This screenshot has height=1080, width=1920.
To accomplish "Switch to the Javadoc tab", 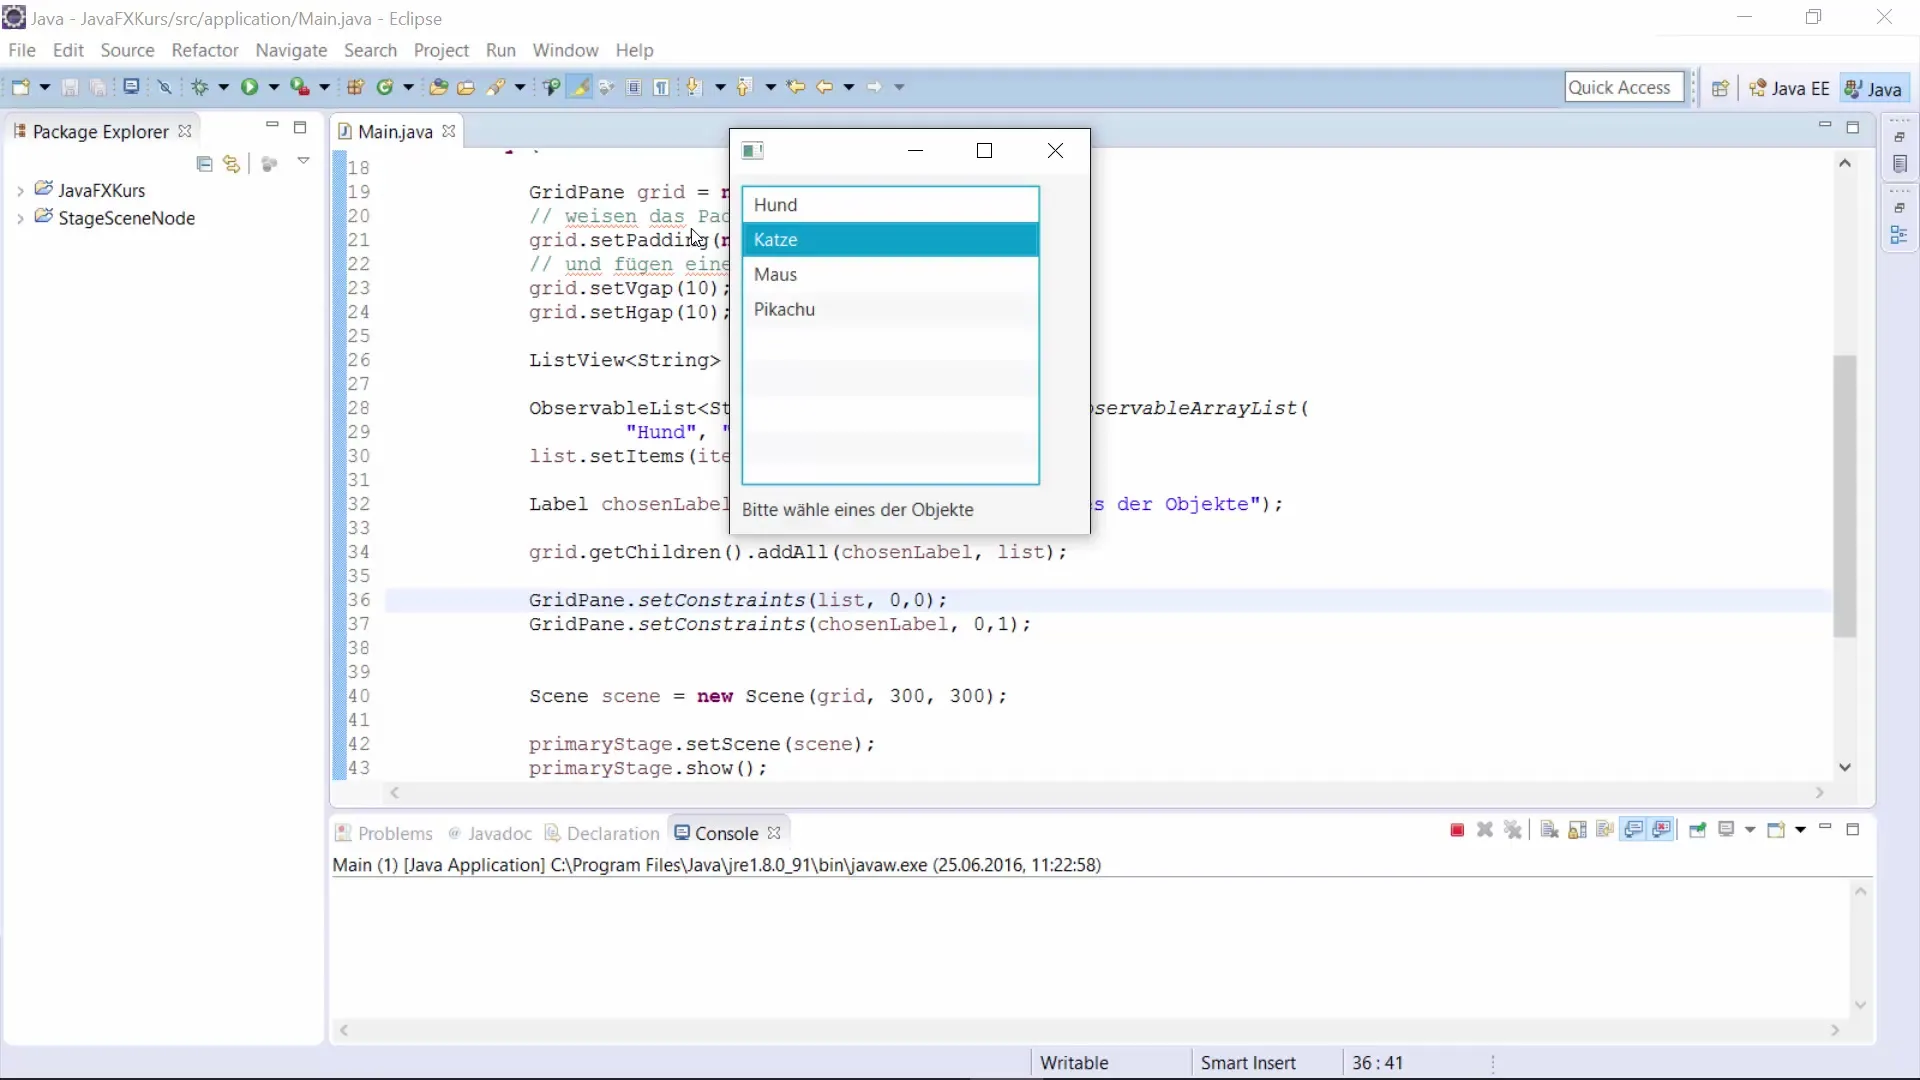I will (490, 833).
